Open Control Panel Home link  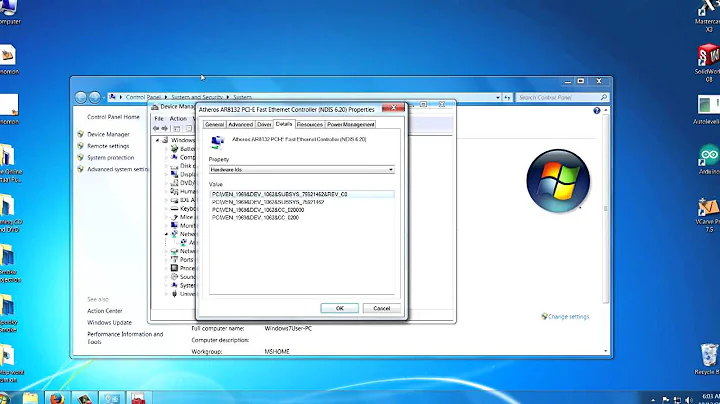click(113, 117)
